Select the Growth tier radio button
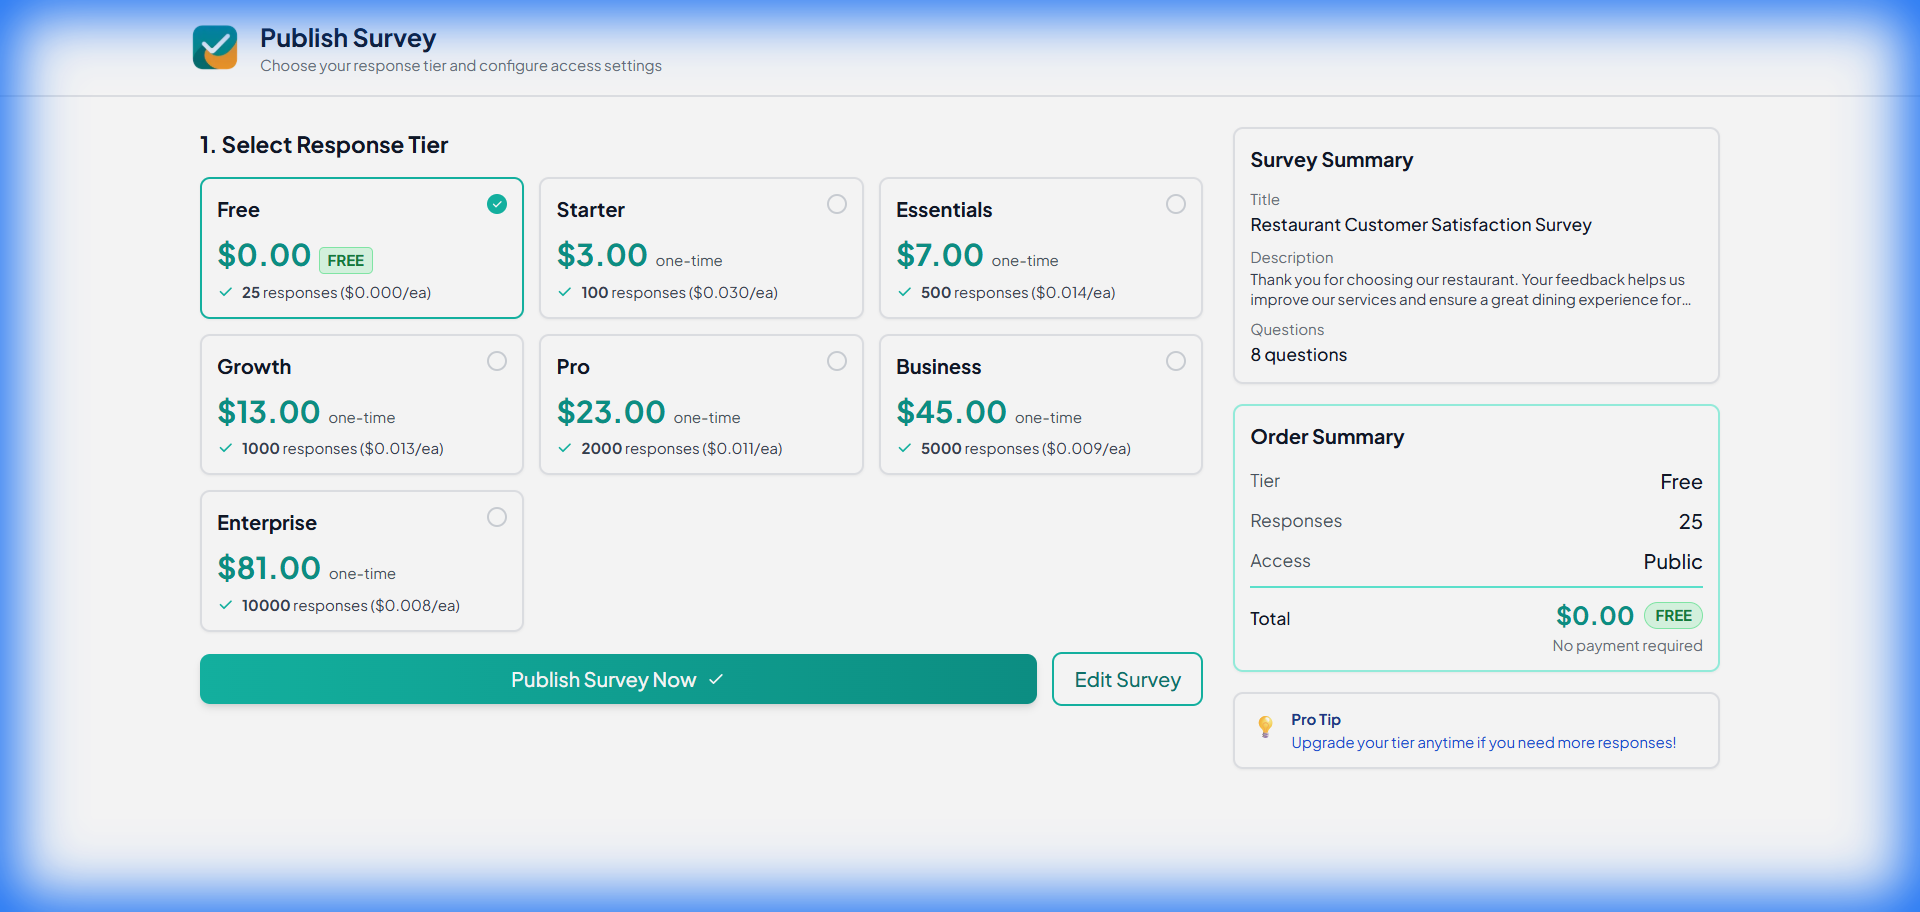1920x912 pixels. tap(497, 361)
